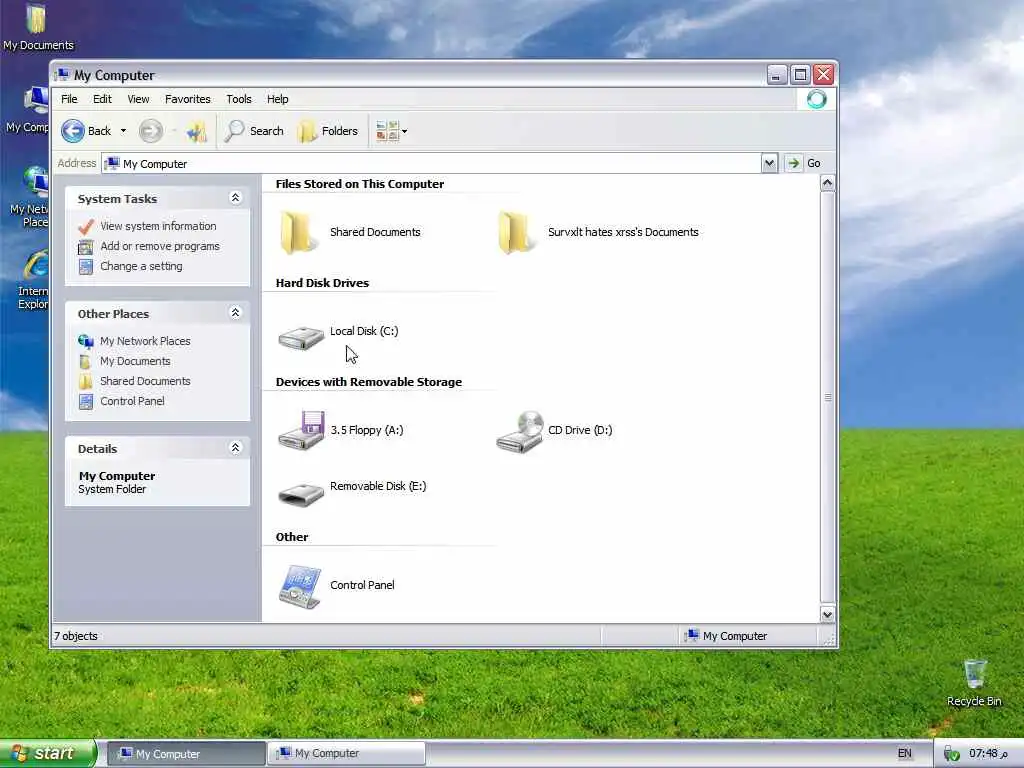The width and height of the screenshot is (1024, 768).
Task: Open the Favorites menu
Action: [x=187, y=99]
